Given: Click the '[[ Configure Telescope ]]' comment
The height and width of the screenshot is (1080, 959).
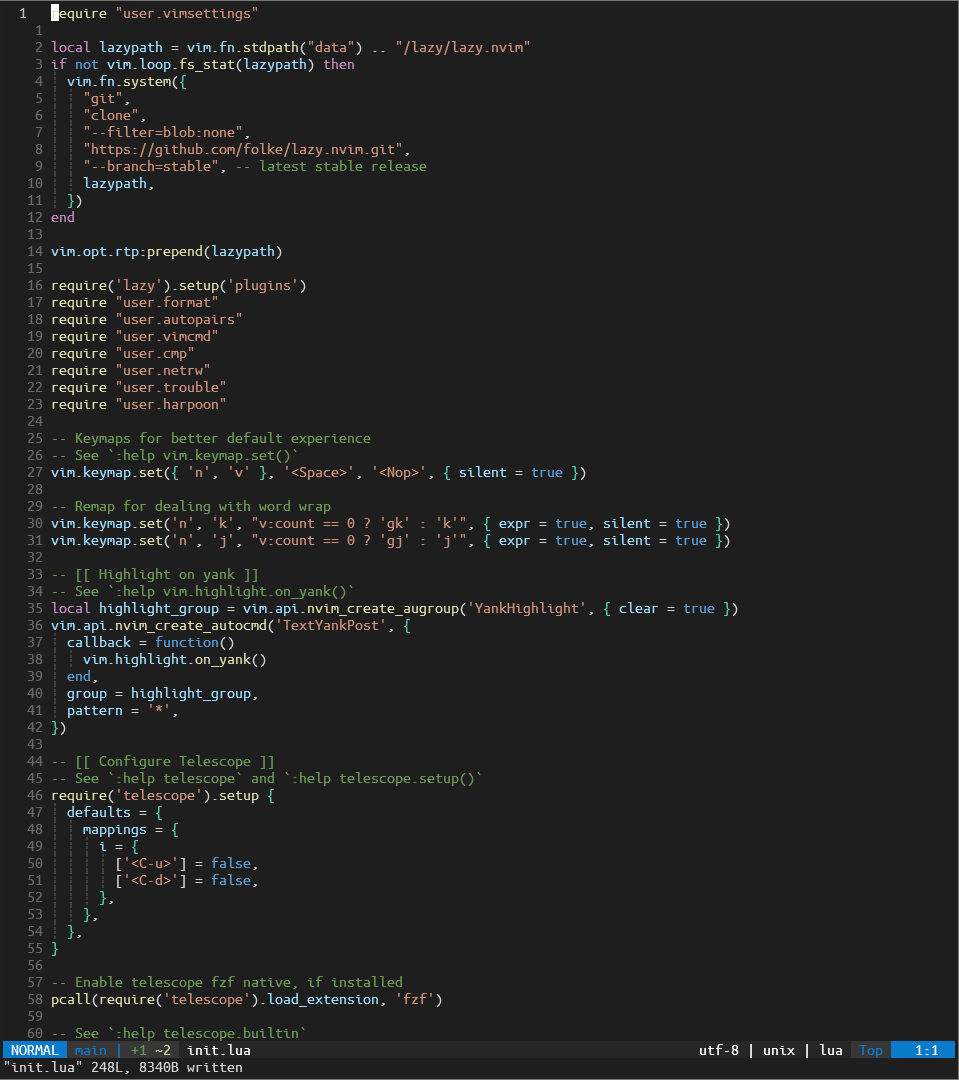Looking at the screenshot, I should point(163,761).
